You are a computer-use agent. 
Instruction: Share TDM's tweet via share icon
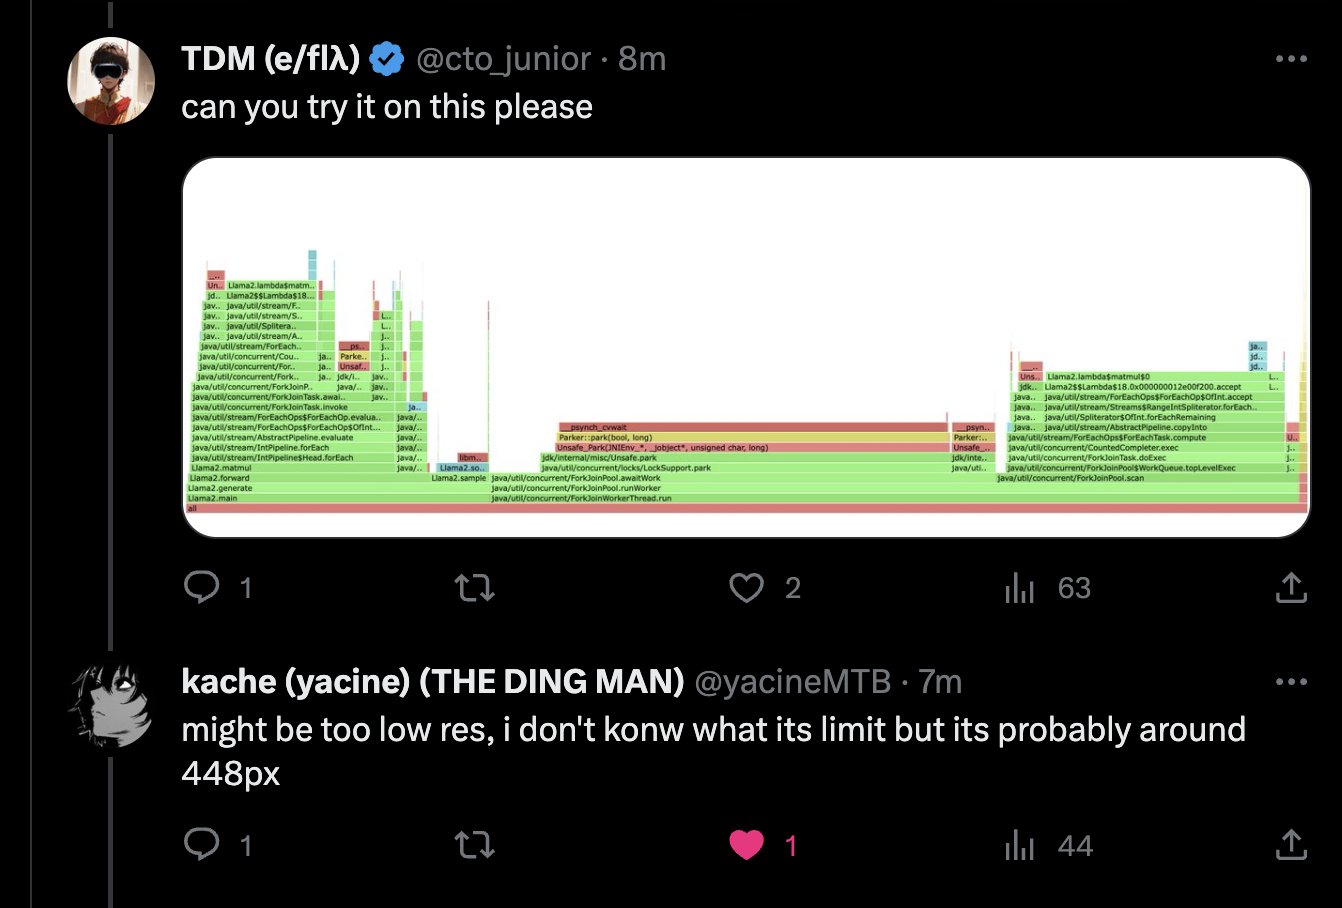click(x=1291, y=587)
